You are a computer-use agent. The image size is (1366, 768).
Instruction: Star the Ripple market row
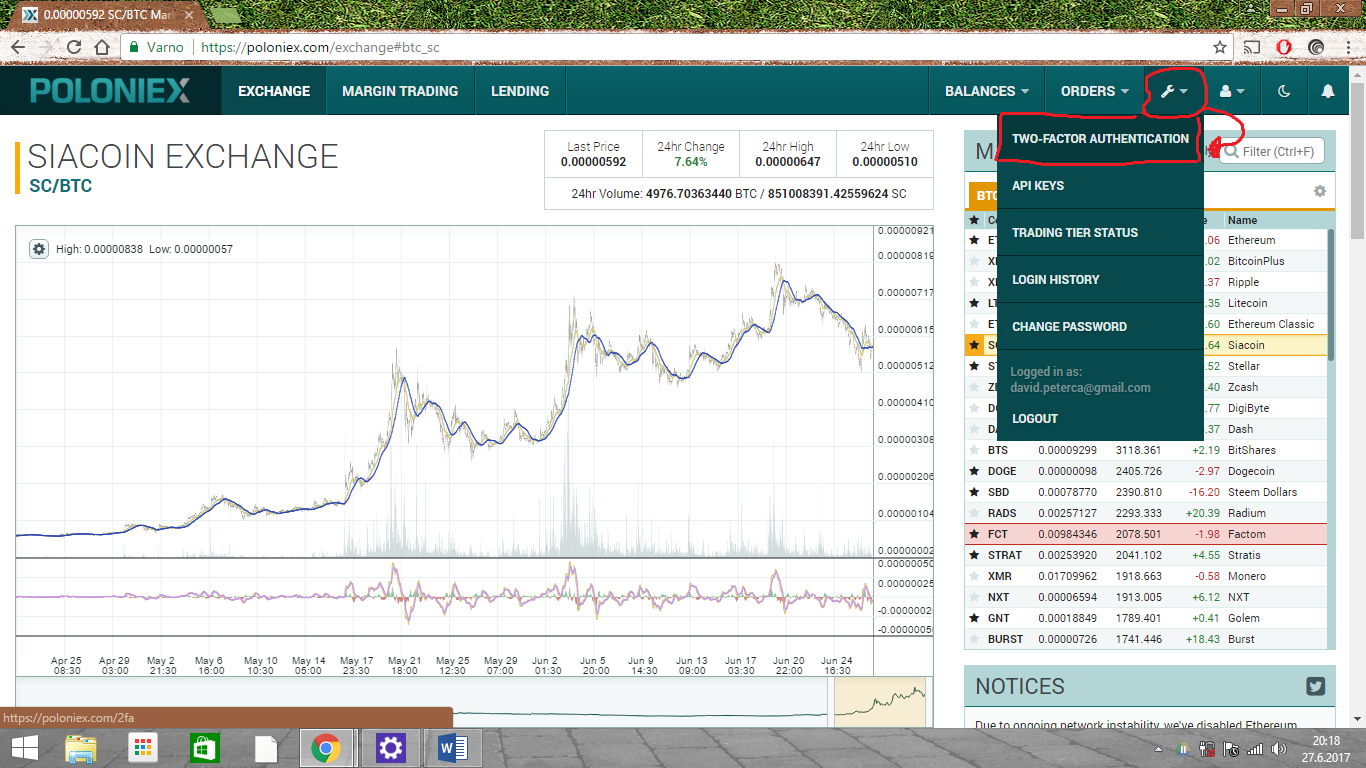(974, 282)
